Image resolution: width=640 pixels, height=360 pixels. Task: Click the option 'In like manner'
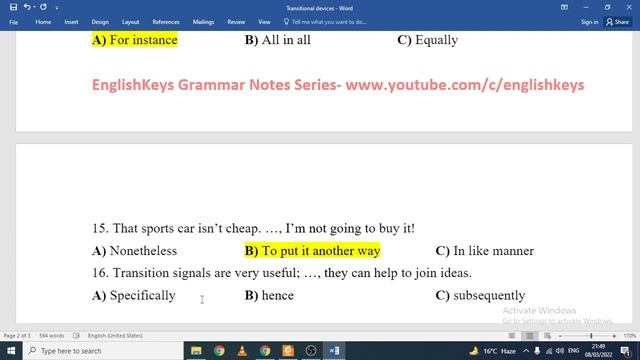(484, 251)
